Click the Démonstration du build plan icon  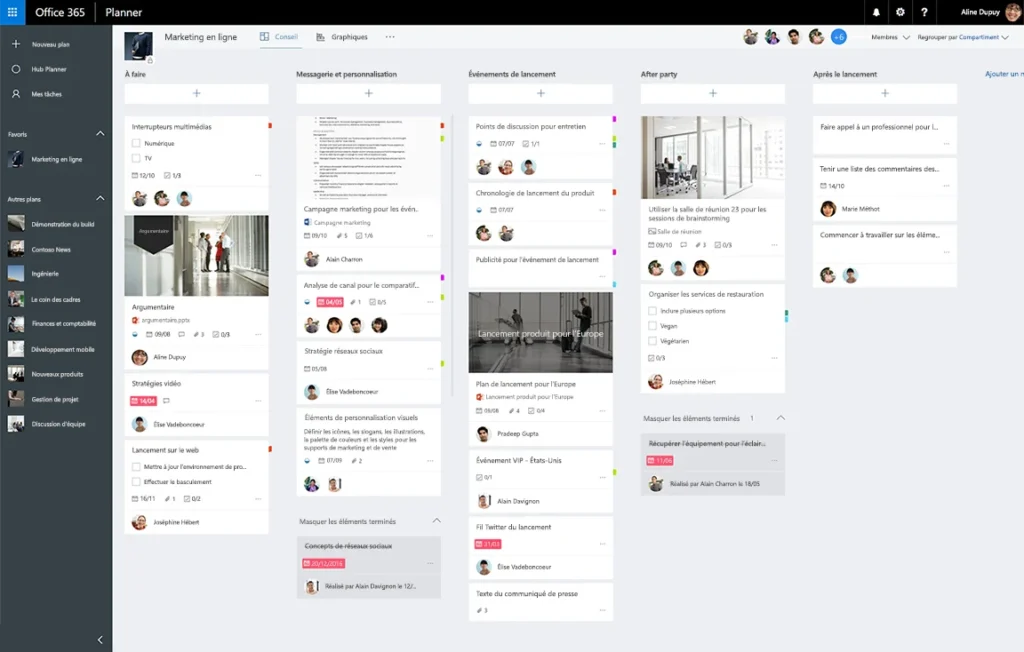(16, 224)
